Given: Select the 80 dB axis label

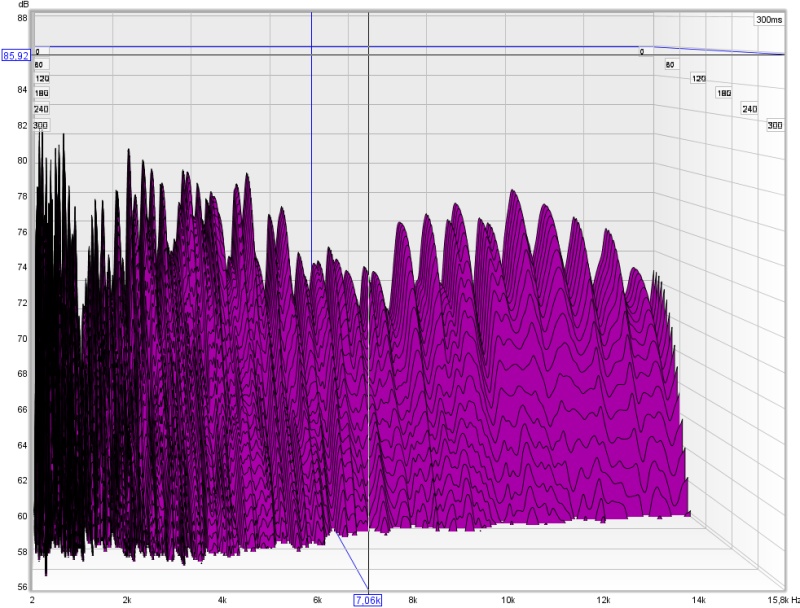Looking at the screenshot, I should 22,161.
